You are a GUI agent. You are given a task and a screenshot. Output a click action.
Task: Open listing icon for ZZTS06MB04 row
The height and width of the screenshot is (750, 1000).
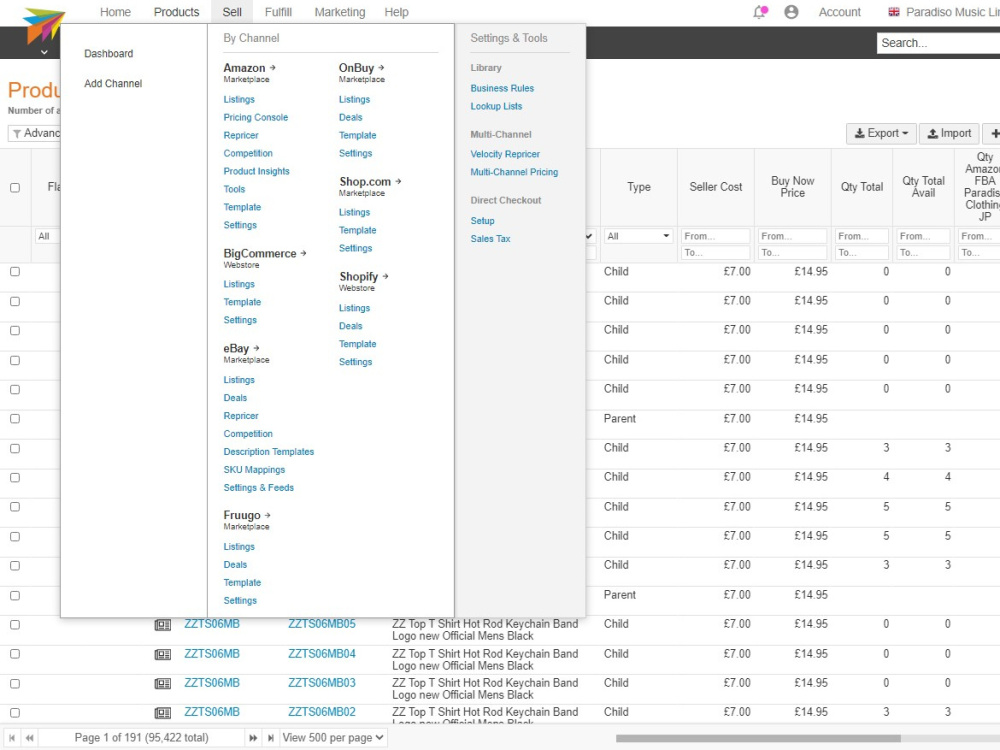163,654
